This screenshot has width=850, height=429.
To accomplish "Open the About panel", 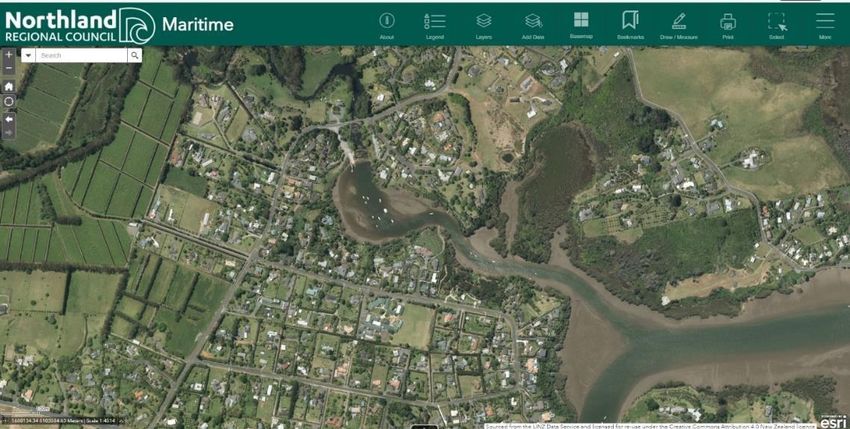I will click(x=387, y=24).
